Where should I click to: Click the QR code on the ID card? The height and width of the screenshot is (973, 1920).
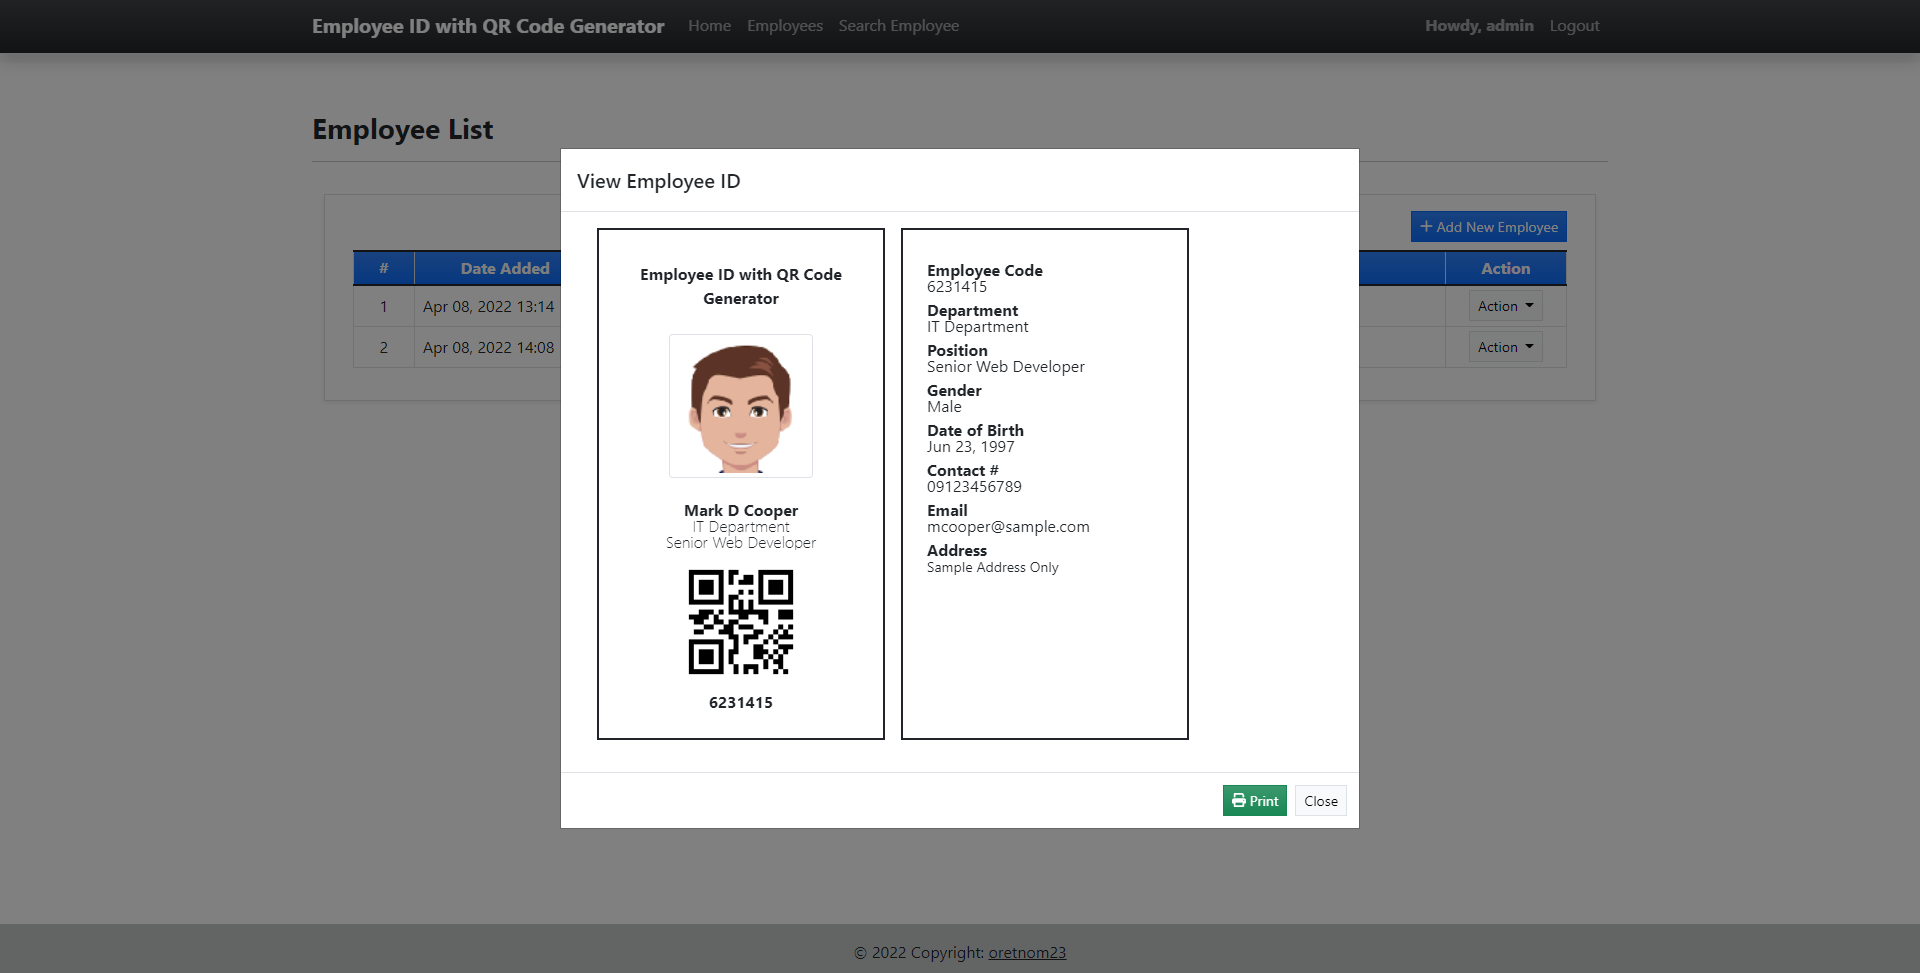tap(741, 622)
